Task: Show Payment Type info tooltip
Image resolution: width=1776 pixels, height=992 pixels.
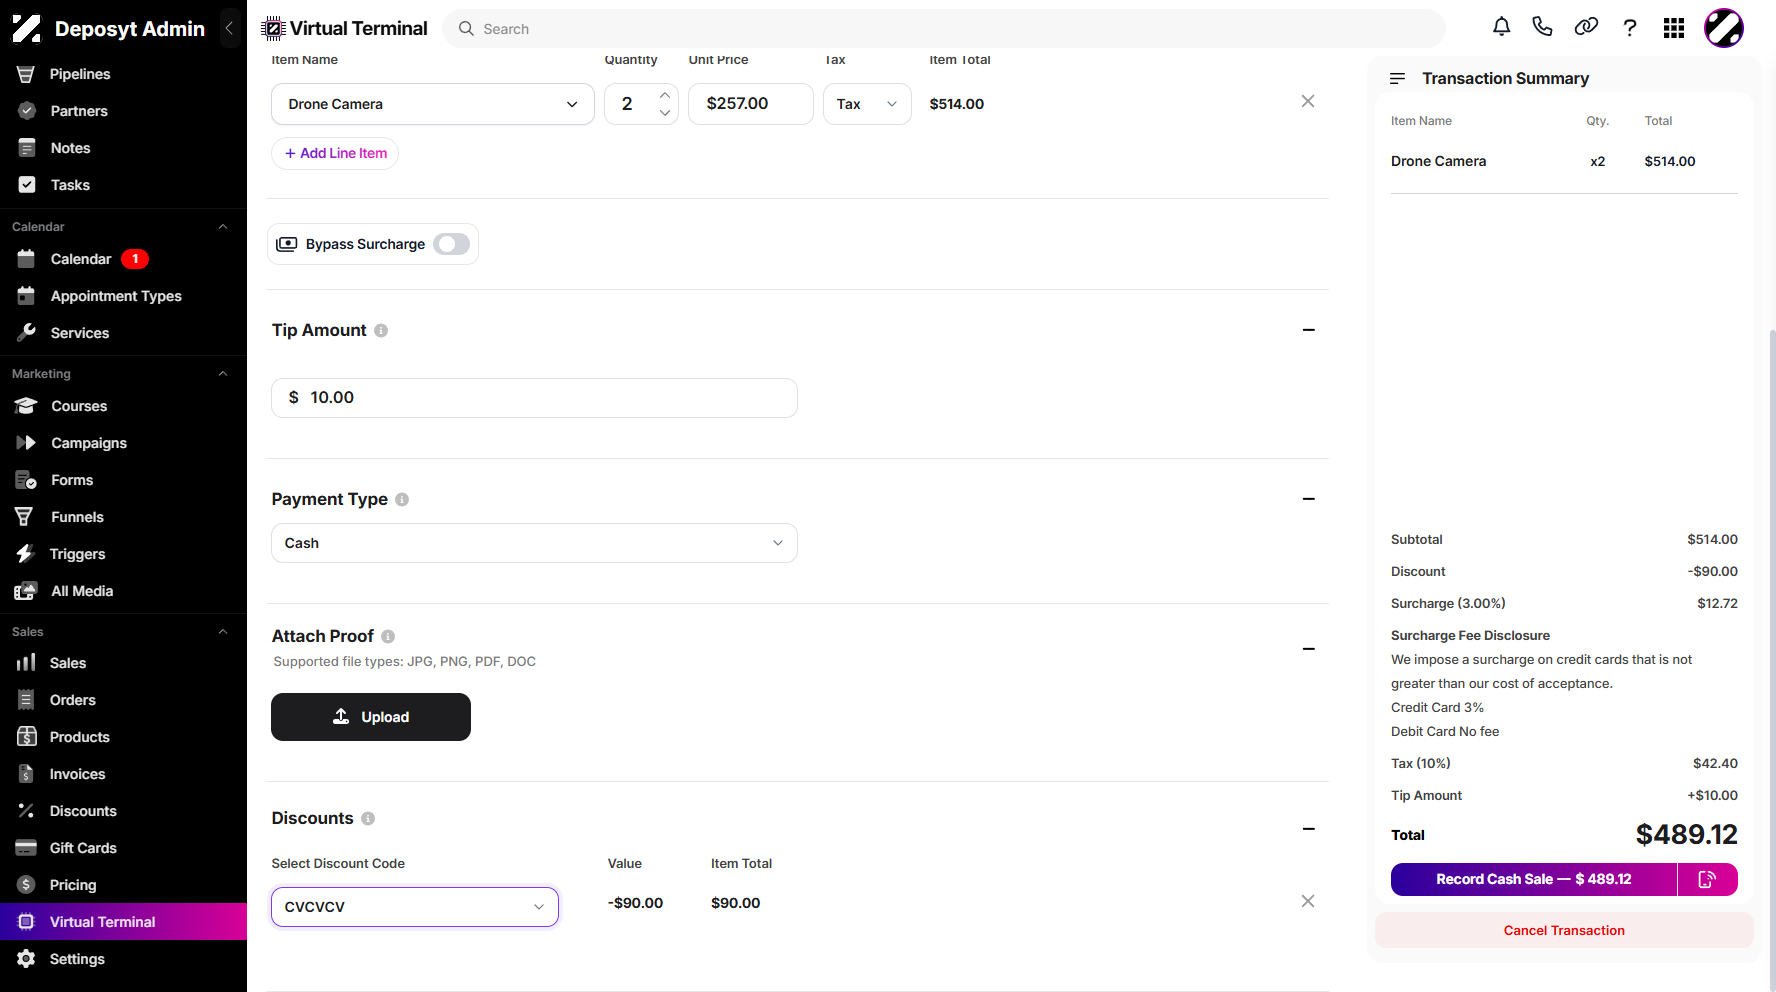Action: click(402, 499)
